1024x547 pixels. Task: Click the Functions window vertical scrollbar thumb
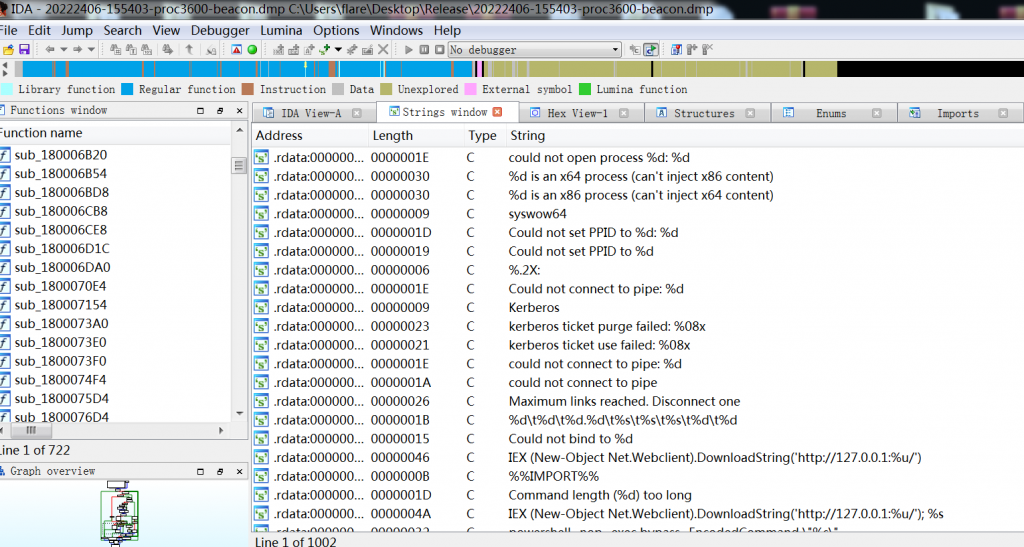pos(239,166)
